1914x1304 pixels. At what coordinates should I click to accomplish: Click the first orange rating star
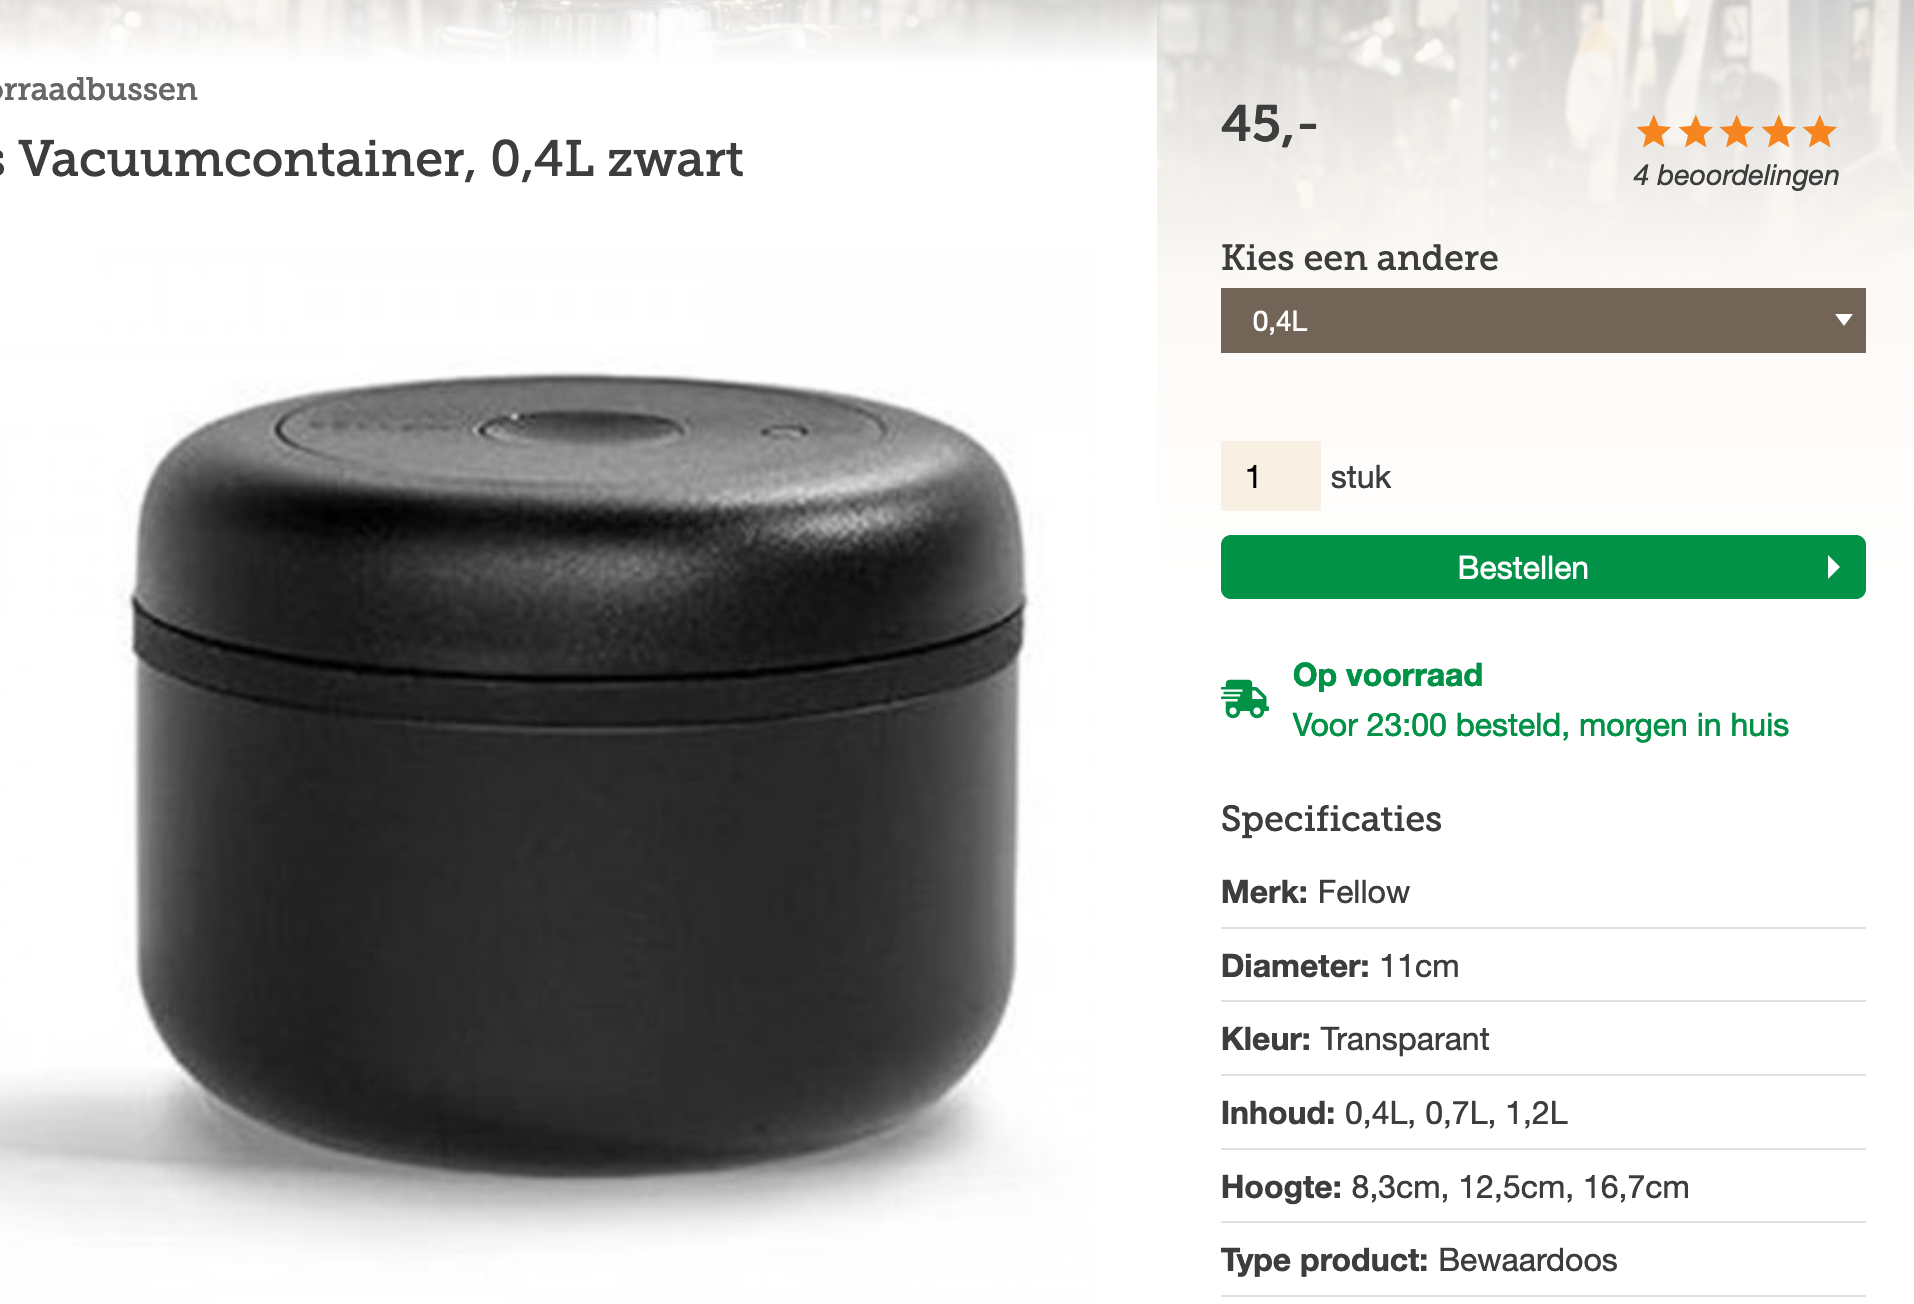[x=1654, y=131]
